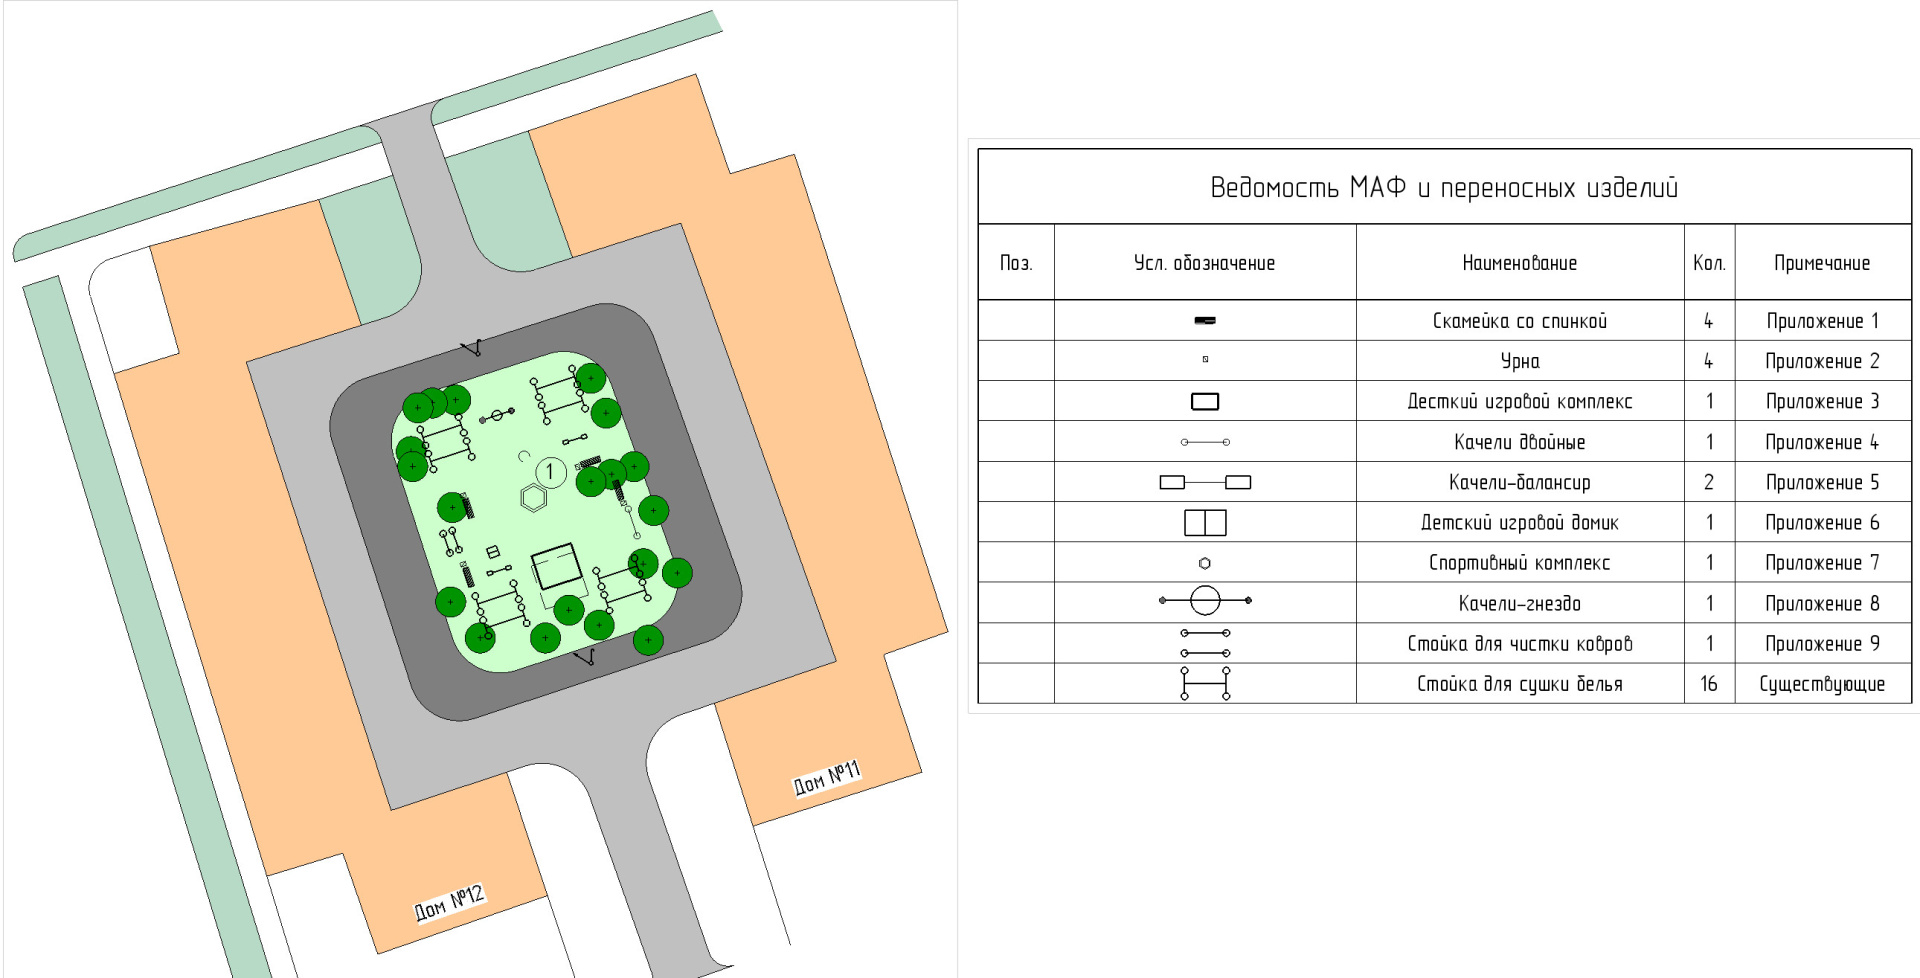Click the 'Усл. обозначение' column header
The image size is (1920, 978).
(x=1204, y=263)
